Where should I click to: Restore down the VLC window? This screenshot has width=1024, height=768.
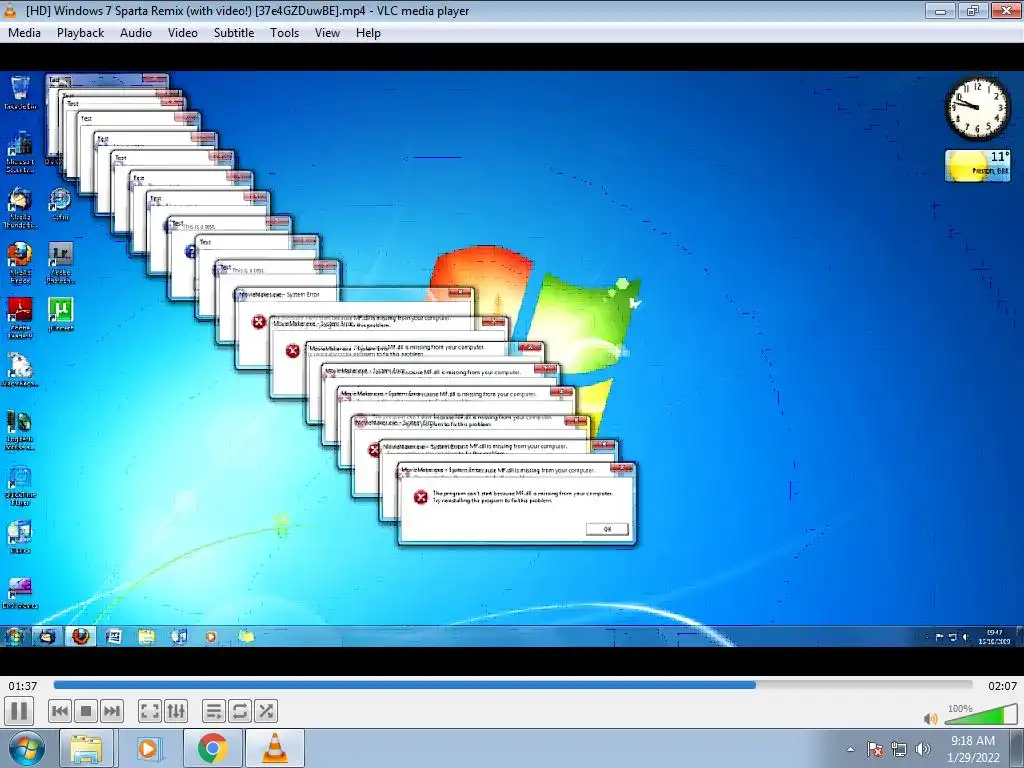tap(973, 10)
